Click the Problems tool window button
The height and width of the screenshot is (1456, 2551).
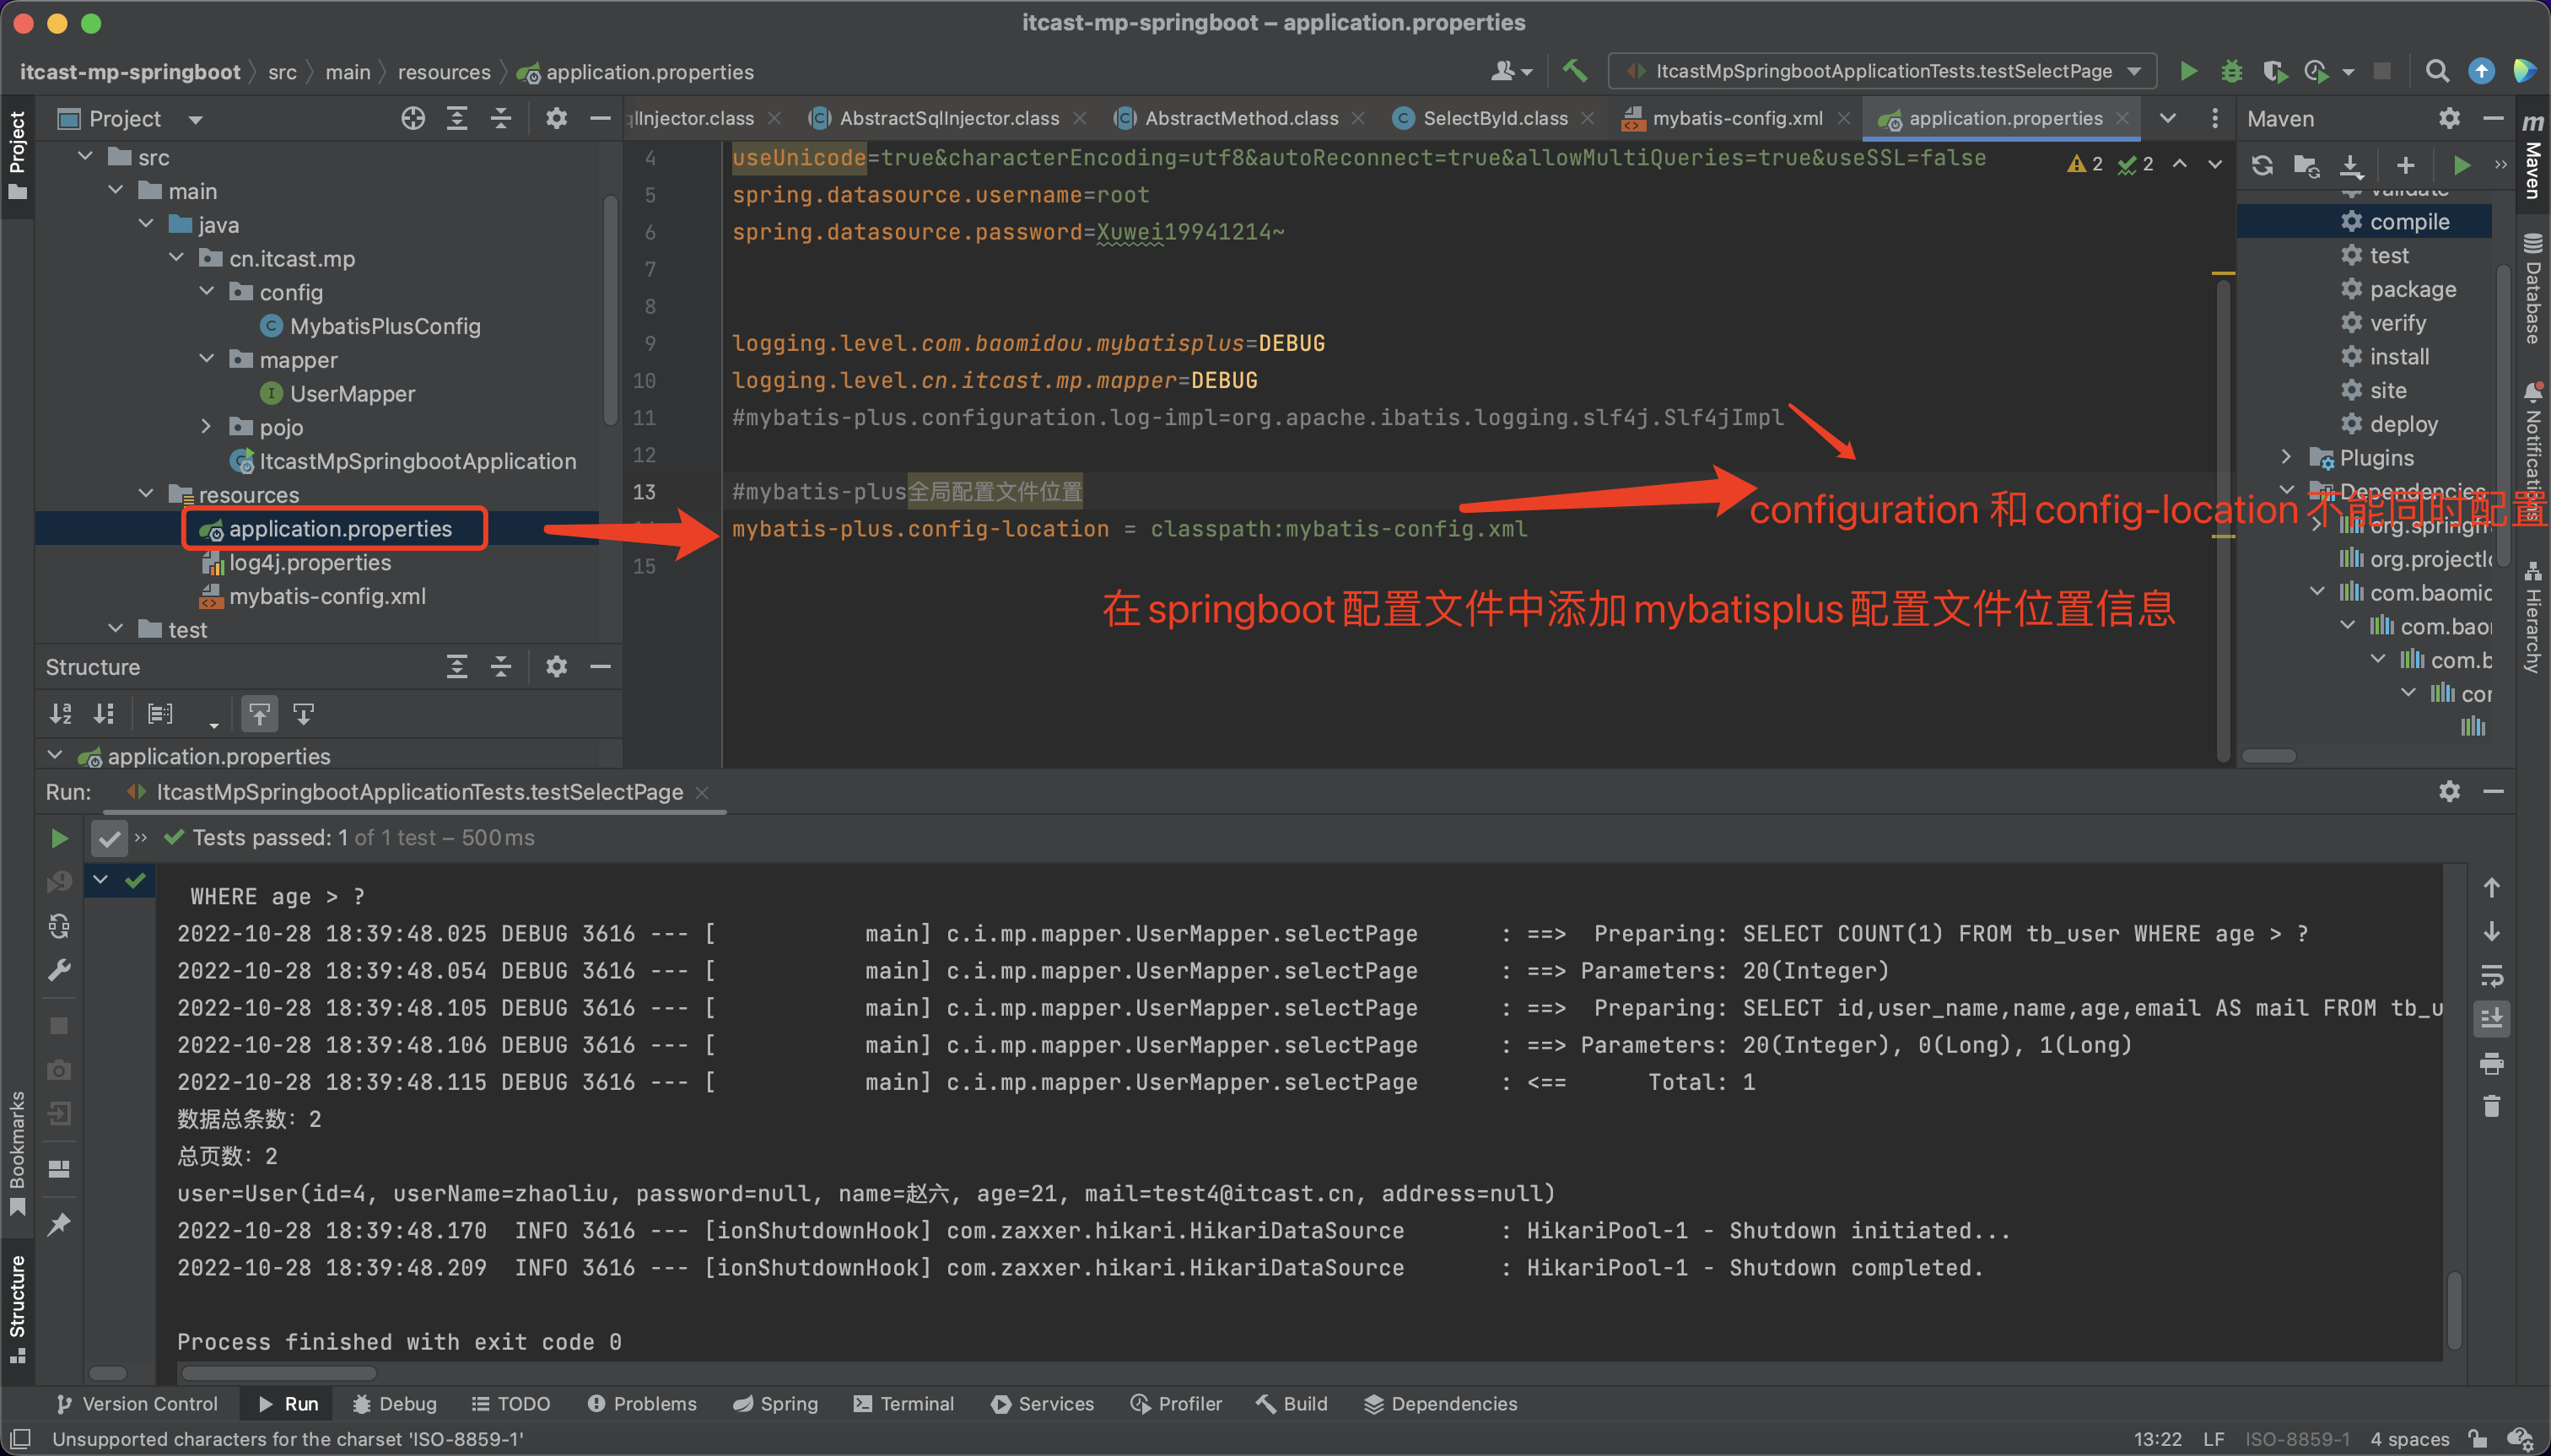click(641, 1404)
